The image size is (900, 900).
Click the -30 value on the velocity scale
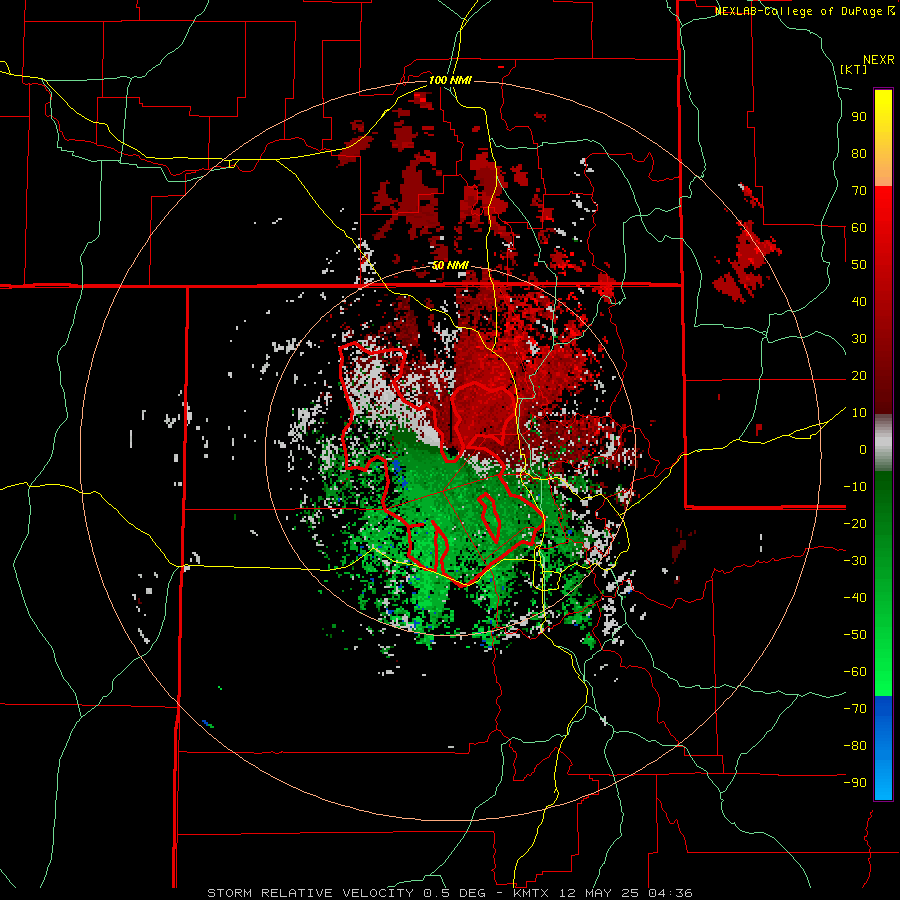point(855,561)
